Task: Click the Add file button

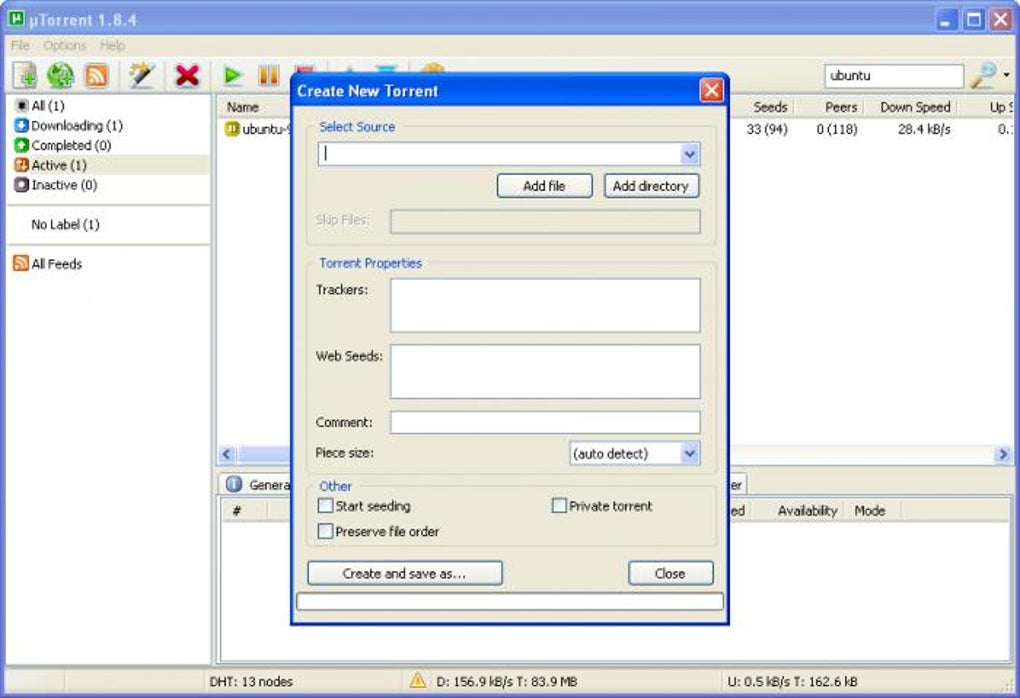Action: click(x=544, y=185)
